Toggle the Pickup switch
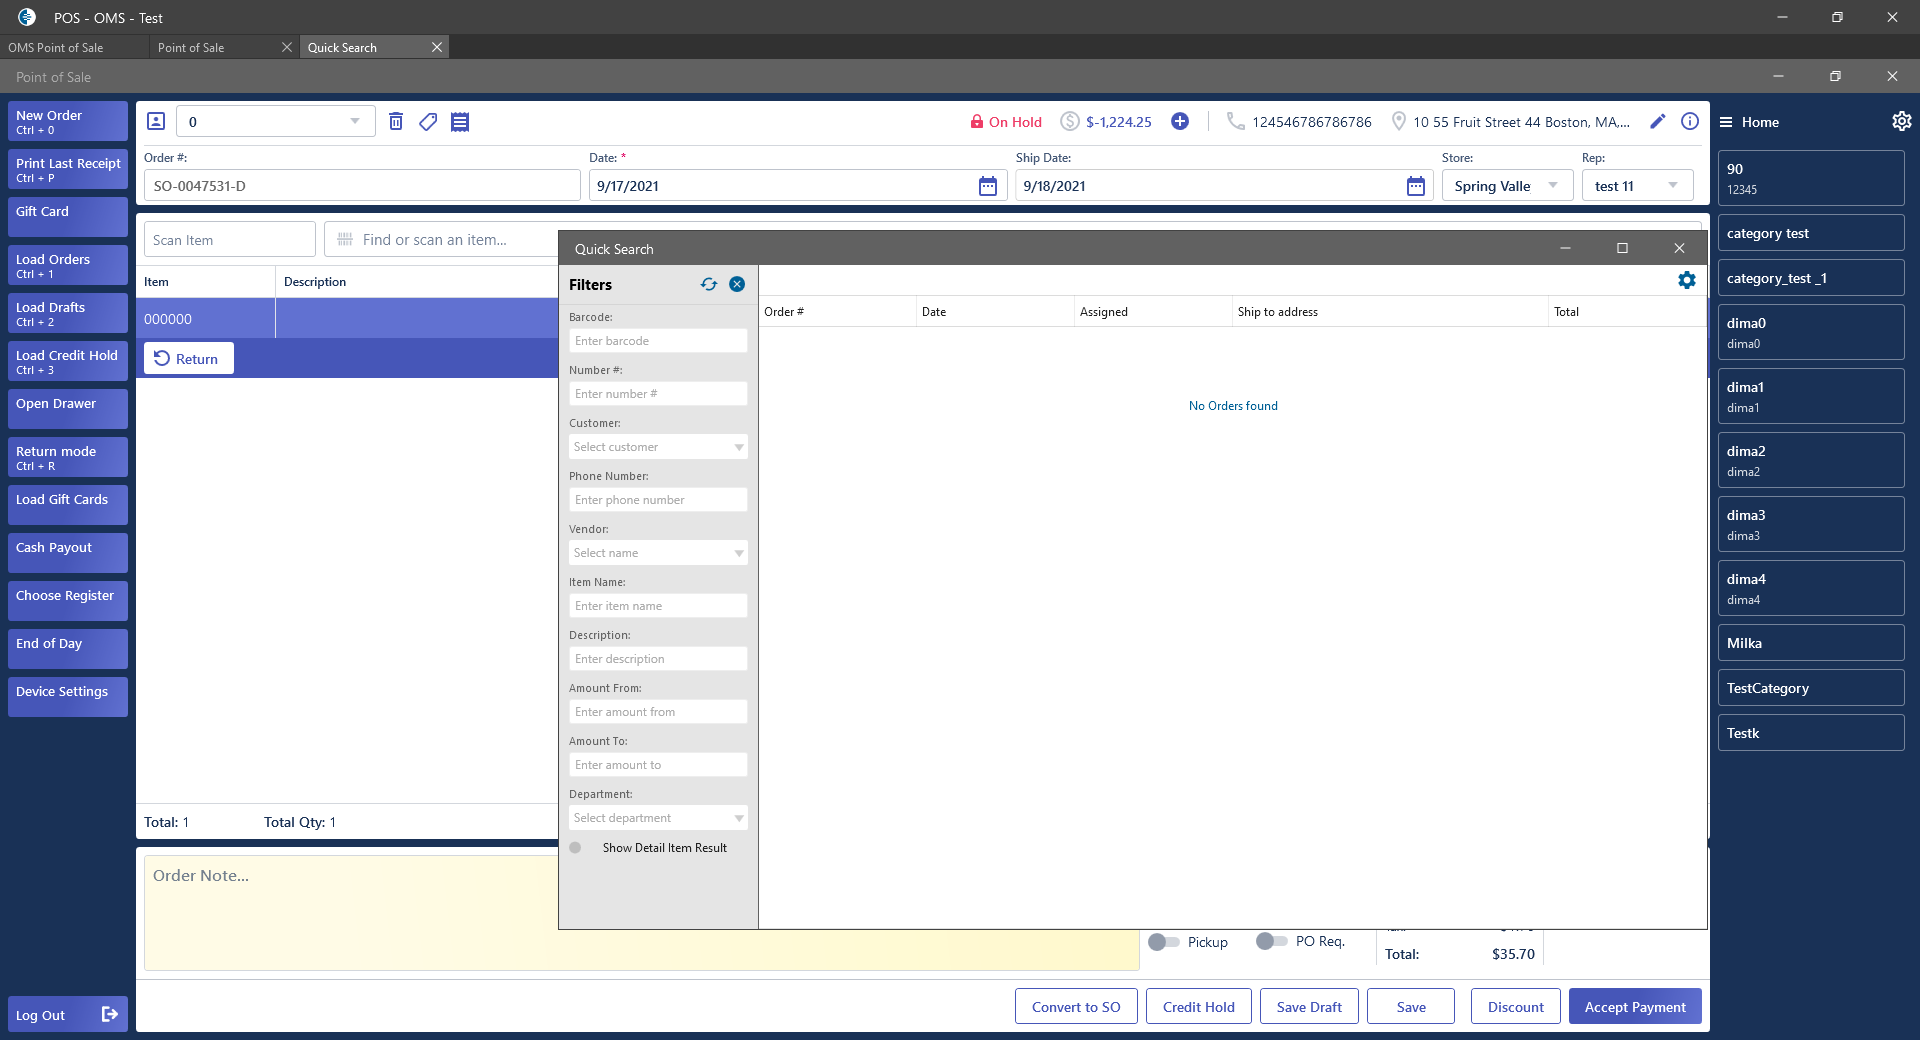1920x1040 pixels. 1163,942
